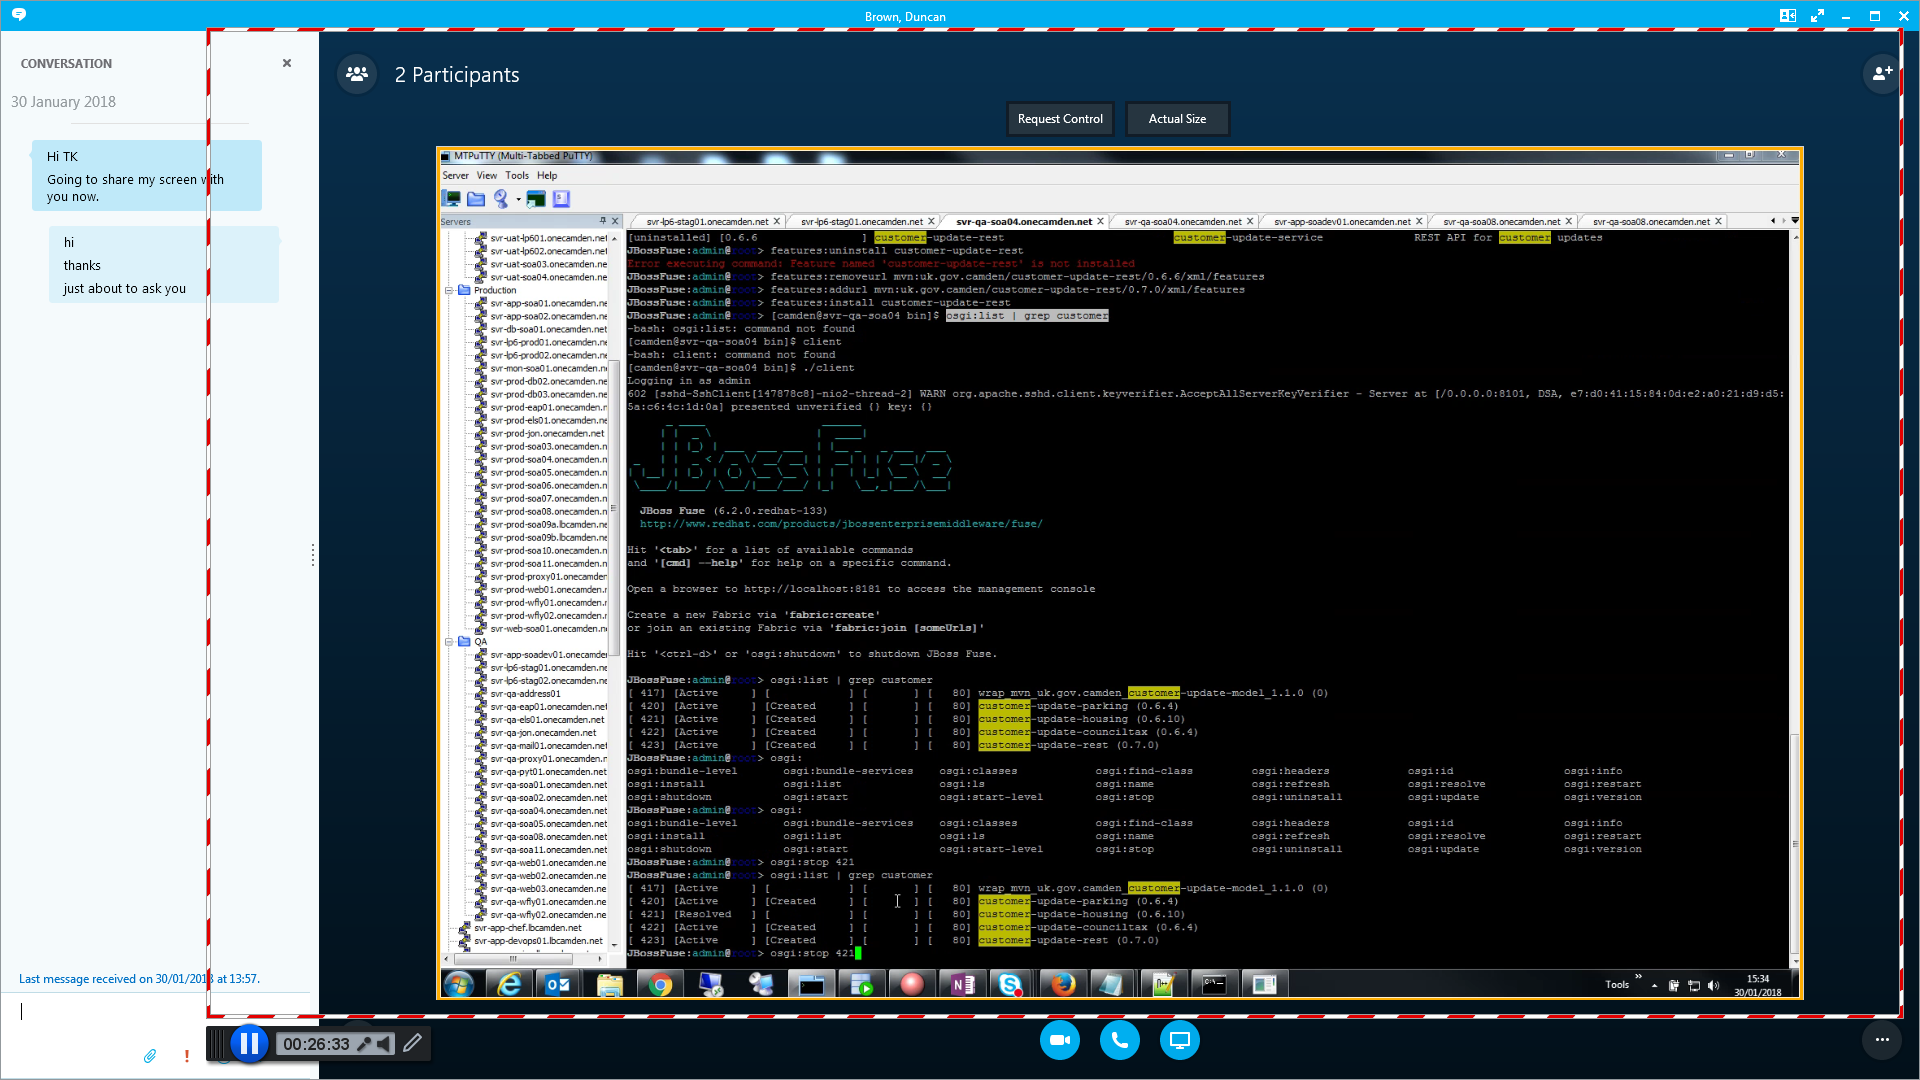The width and height of the screenshot is (1920, 1080).
Task: Open the dropdown arrow next to connect icon
Action: (518, 199)
